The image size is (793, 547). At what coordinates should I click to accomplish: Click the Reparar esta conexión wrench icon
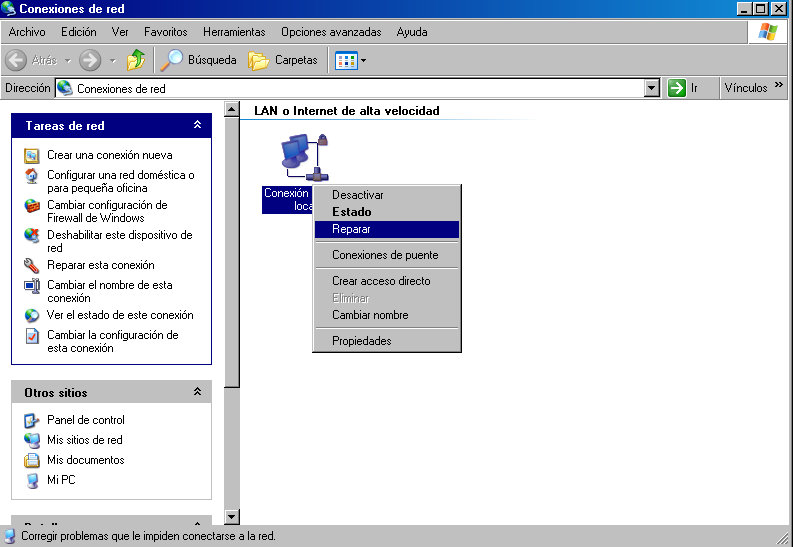pos(32,266)
